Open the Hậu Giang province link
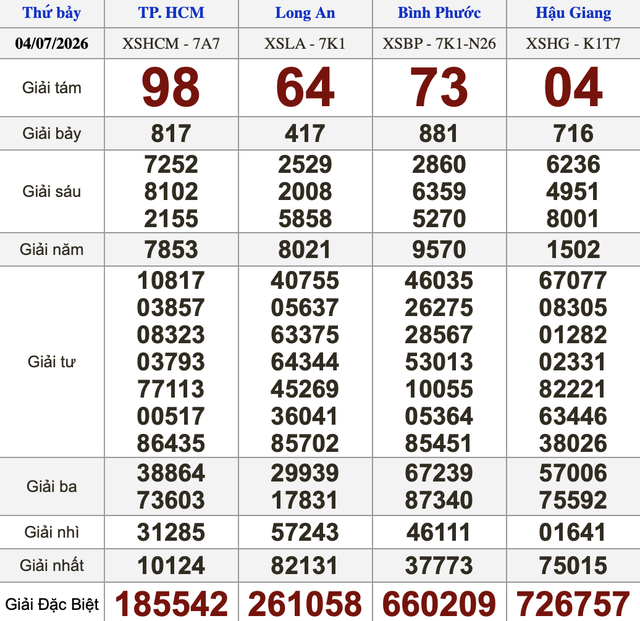Viewport: 640px width, 621px height. tap(573, 13)
